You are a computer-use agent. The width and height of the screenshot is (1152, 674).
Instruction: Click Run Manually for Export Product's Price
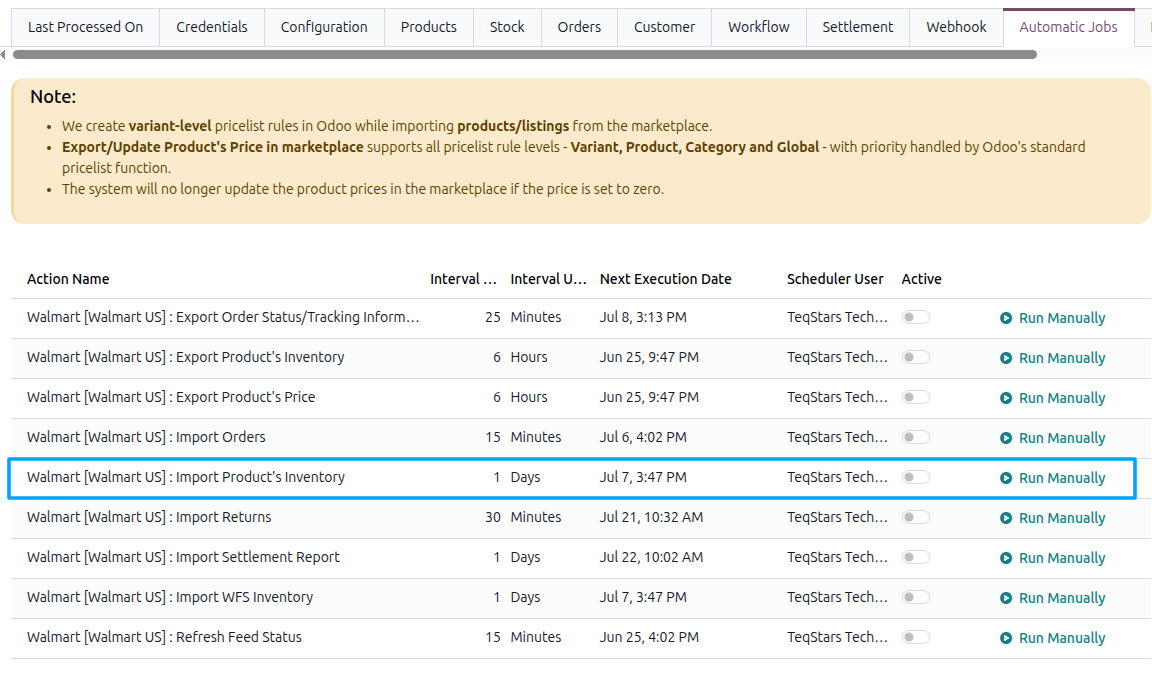tap(1052, 398)
